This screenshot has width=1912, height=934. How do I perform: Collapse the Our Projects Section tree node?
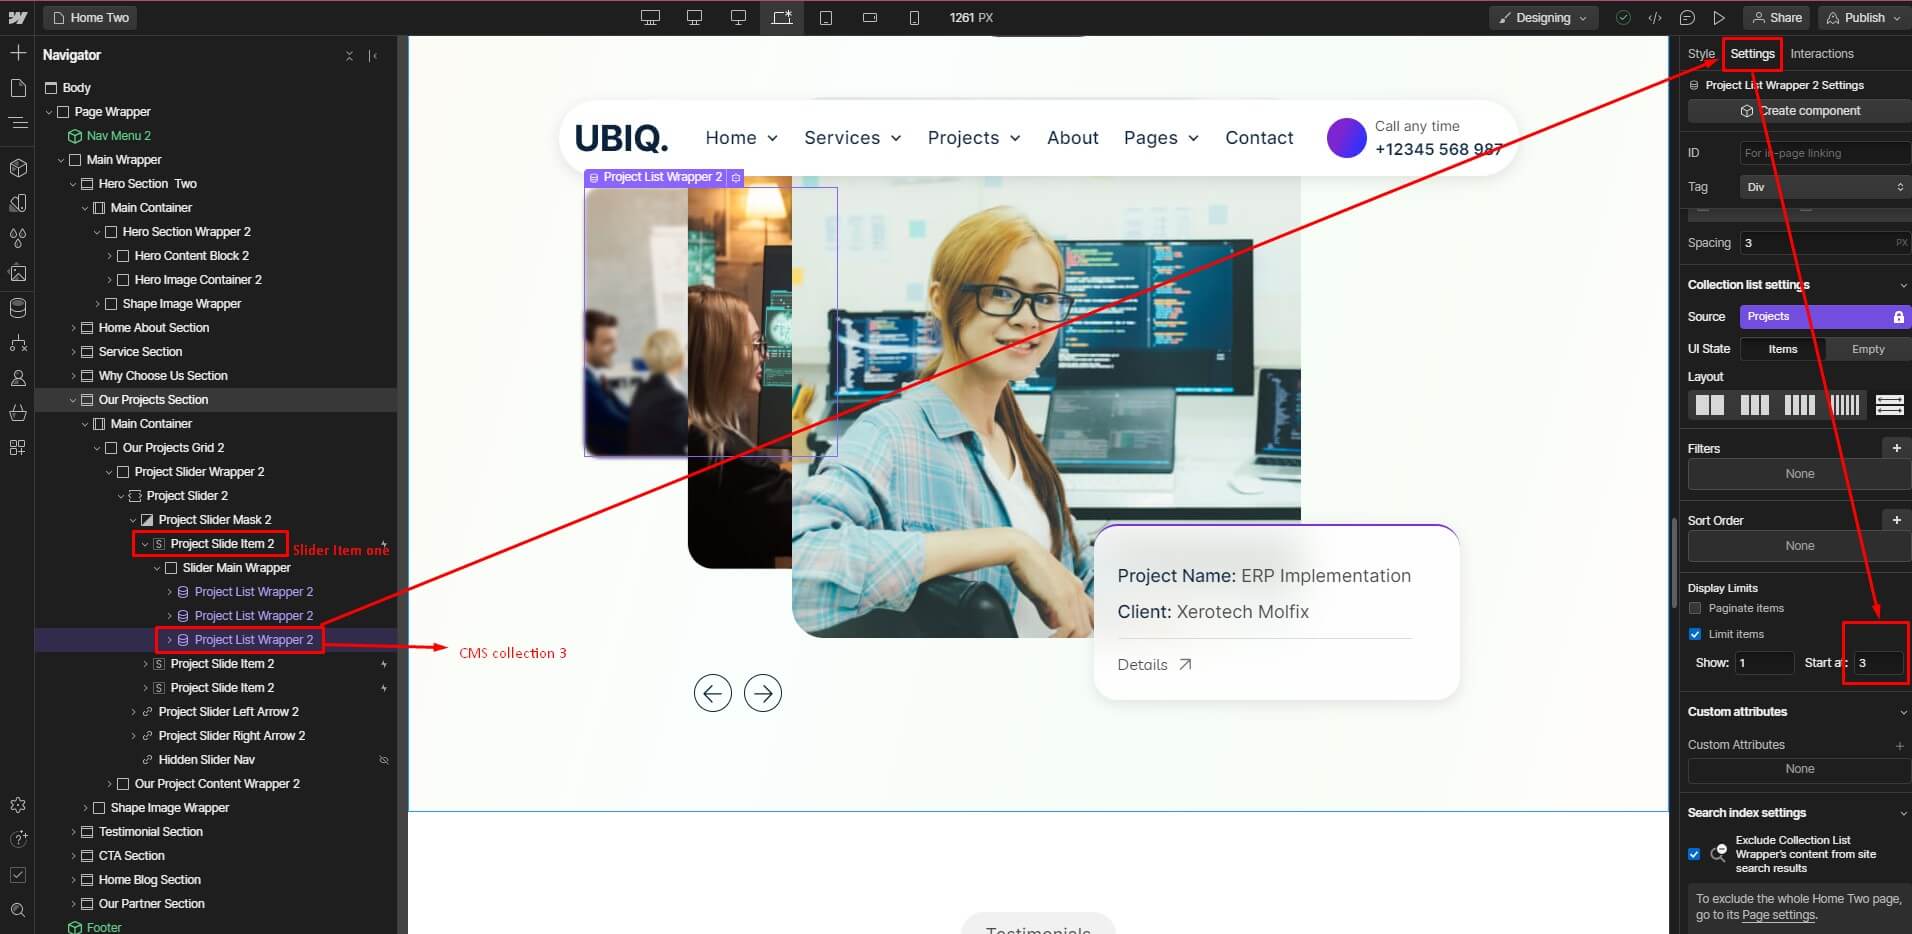[x=73, y=400]
